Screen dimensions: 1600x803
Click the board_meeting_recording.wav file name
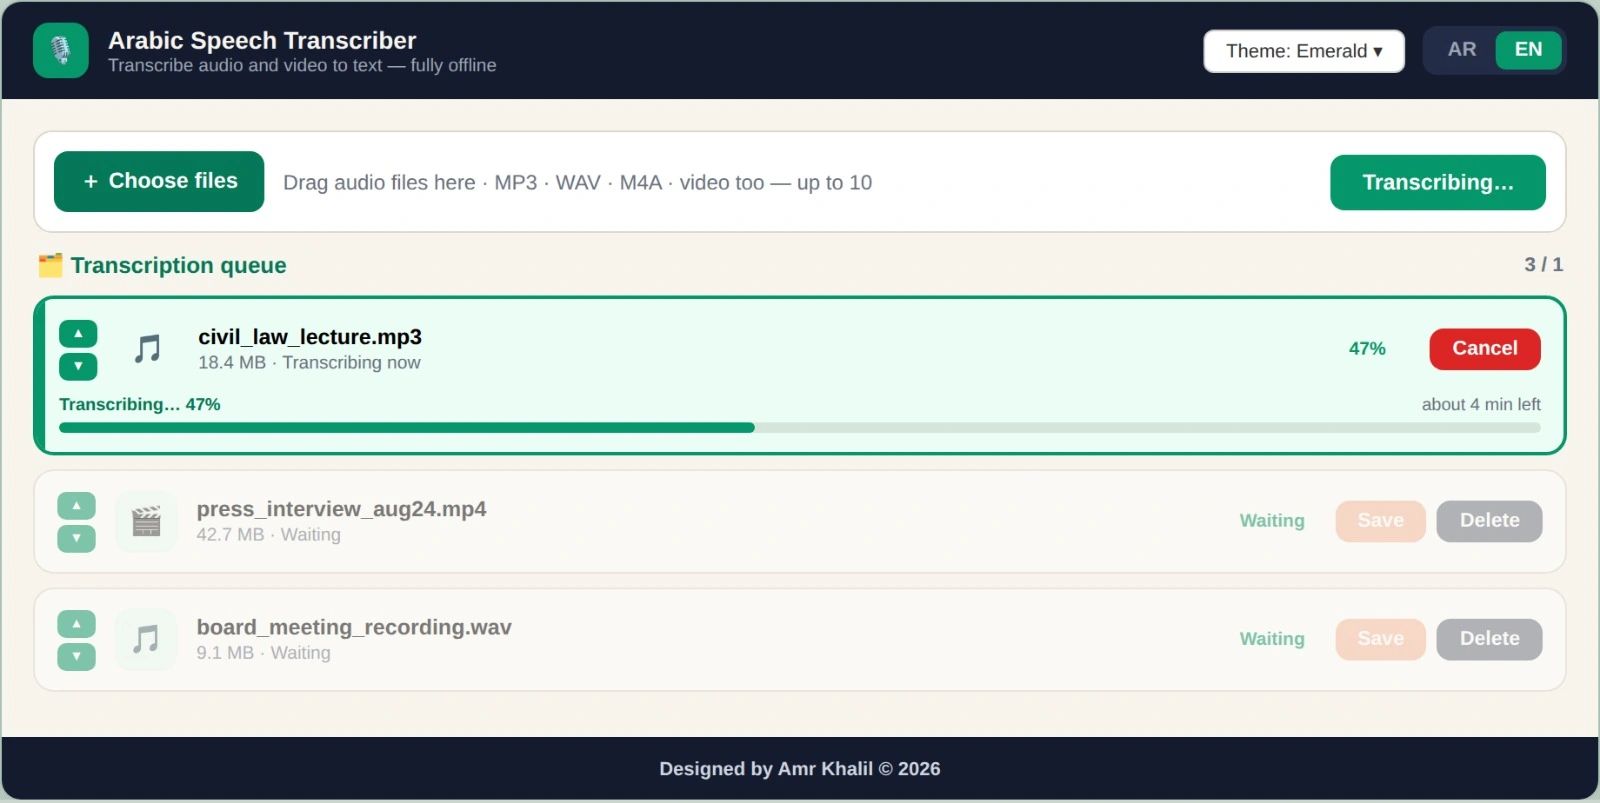pos(354,627)
